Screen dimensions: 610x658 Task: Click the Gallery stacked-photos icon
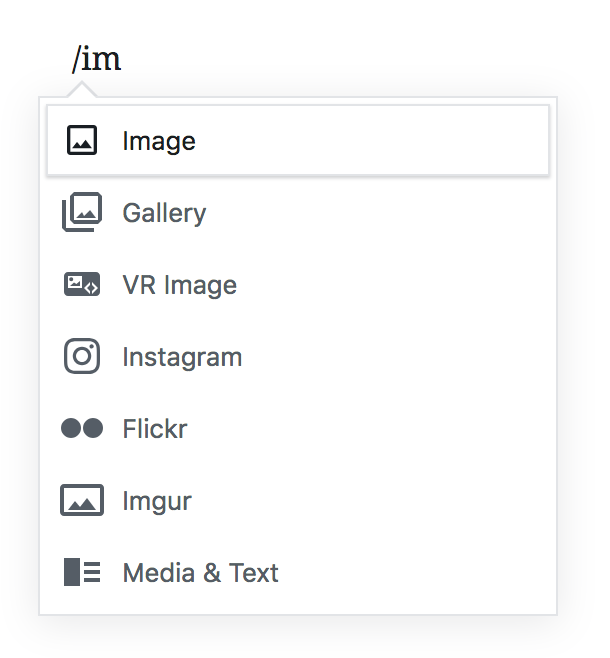pos(82,213)
